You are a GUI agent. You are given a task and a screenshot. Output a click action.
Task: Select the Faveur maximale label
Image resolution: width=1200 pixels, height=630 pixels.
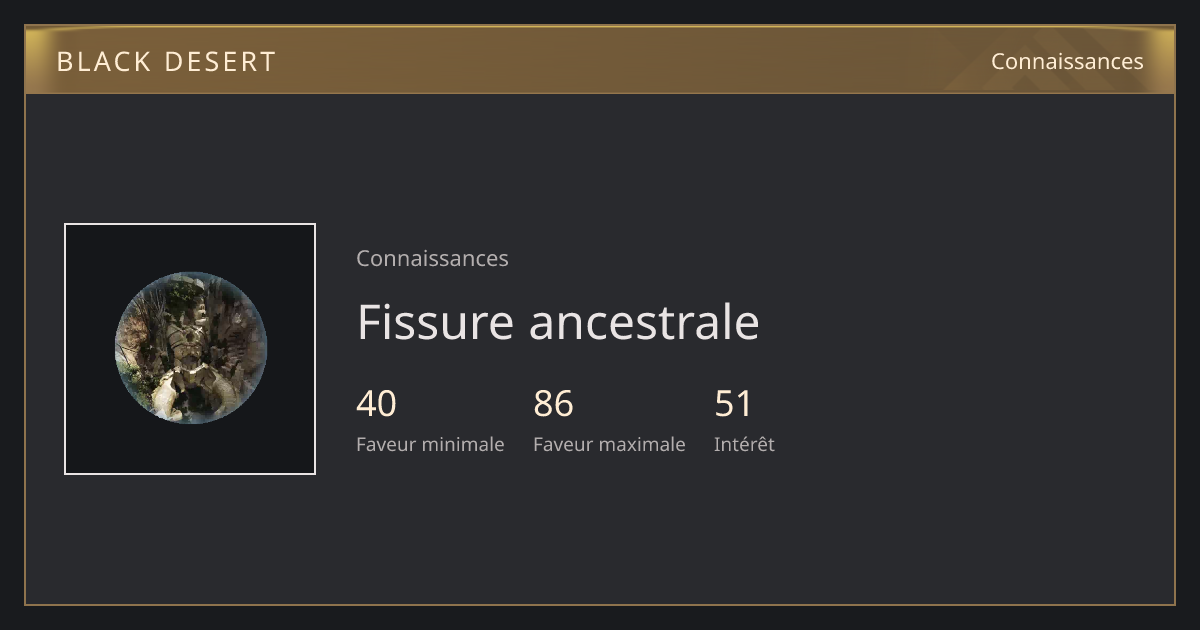click(609, 444)
